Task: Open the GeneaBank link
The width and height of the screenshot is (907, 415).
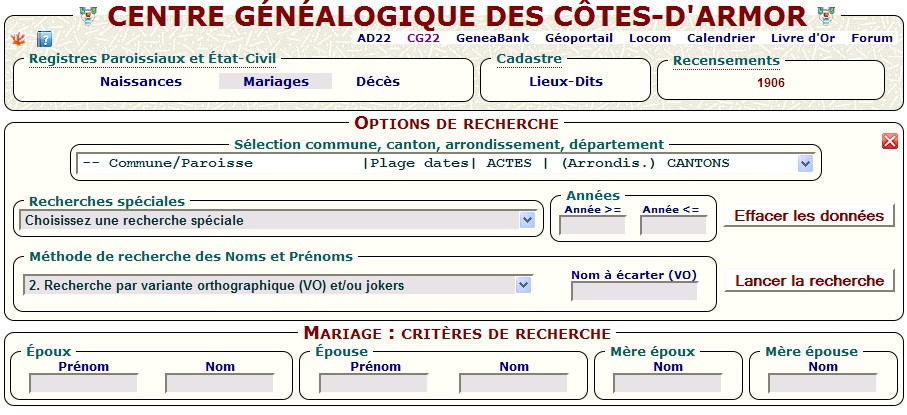Action: coord(485,38)
